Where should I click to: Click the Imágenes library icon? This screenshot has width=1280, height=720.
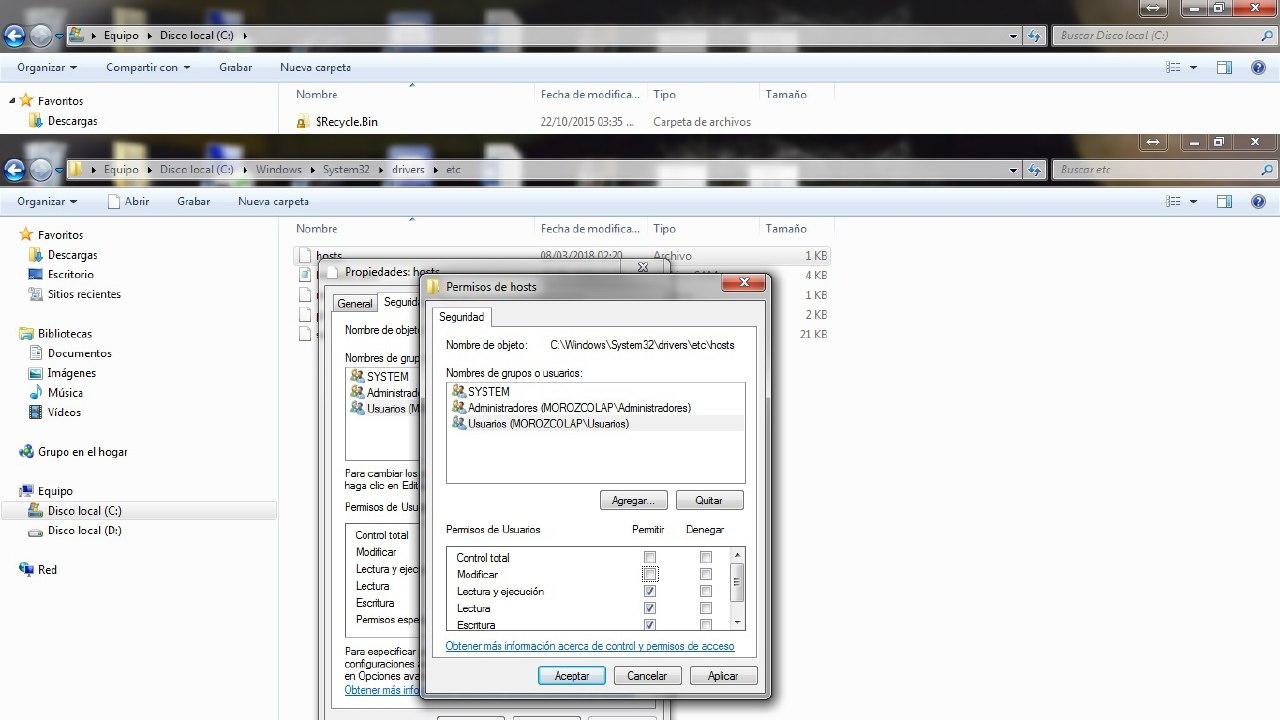[36, 373]
